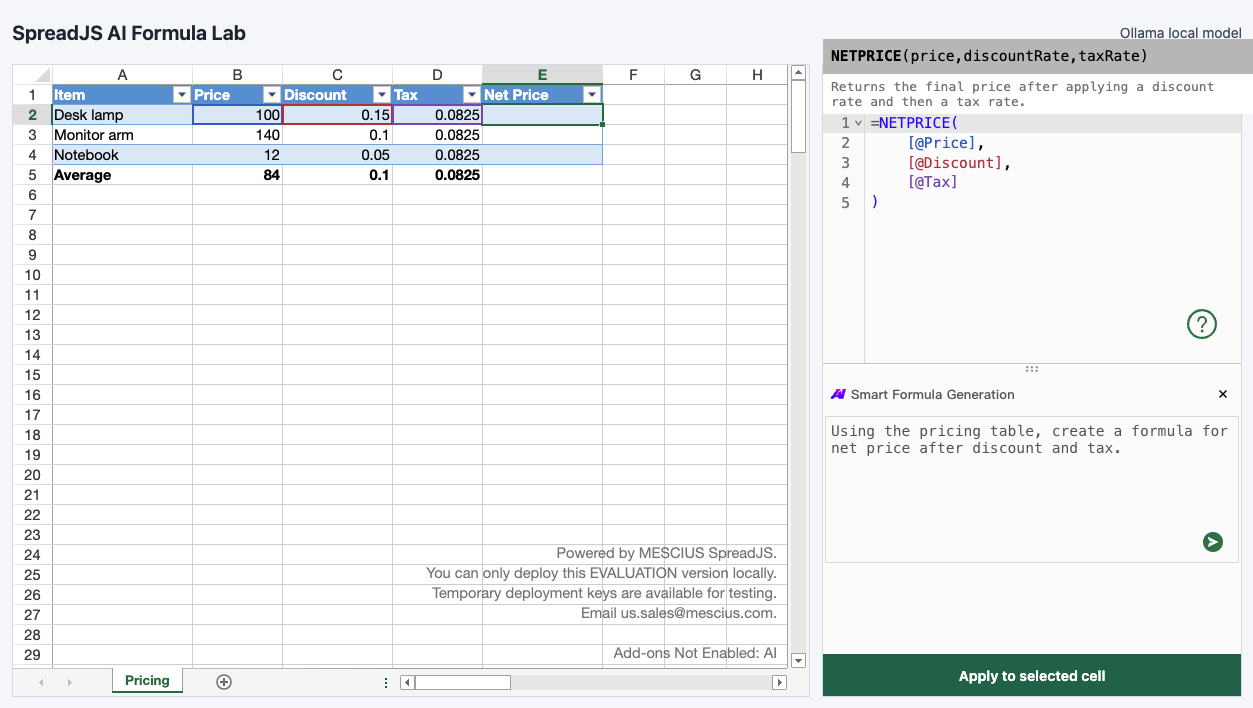This screenshot has height=708, width=1253.
Task: Click [@Discount] in formula editor
Action: tap(954, 163)
